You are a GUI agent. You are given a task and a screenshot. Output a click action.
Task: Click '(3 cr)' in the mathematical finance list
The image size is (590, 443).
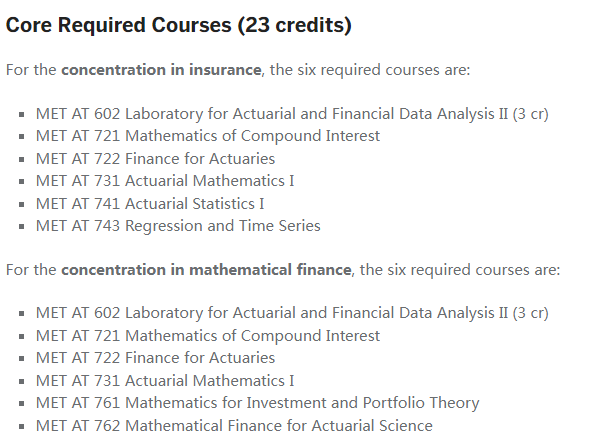click(x=531, y=313)
